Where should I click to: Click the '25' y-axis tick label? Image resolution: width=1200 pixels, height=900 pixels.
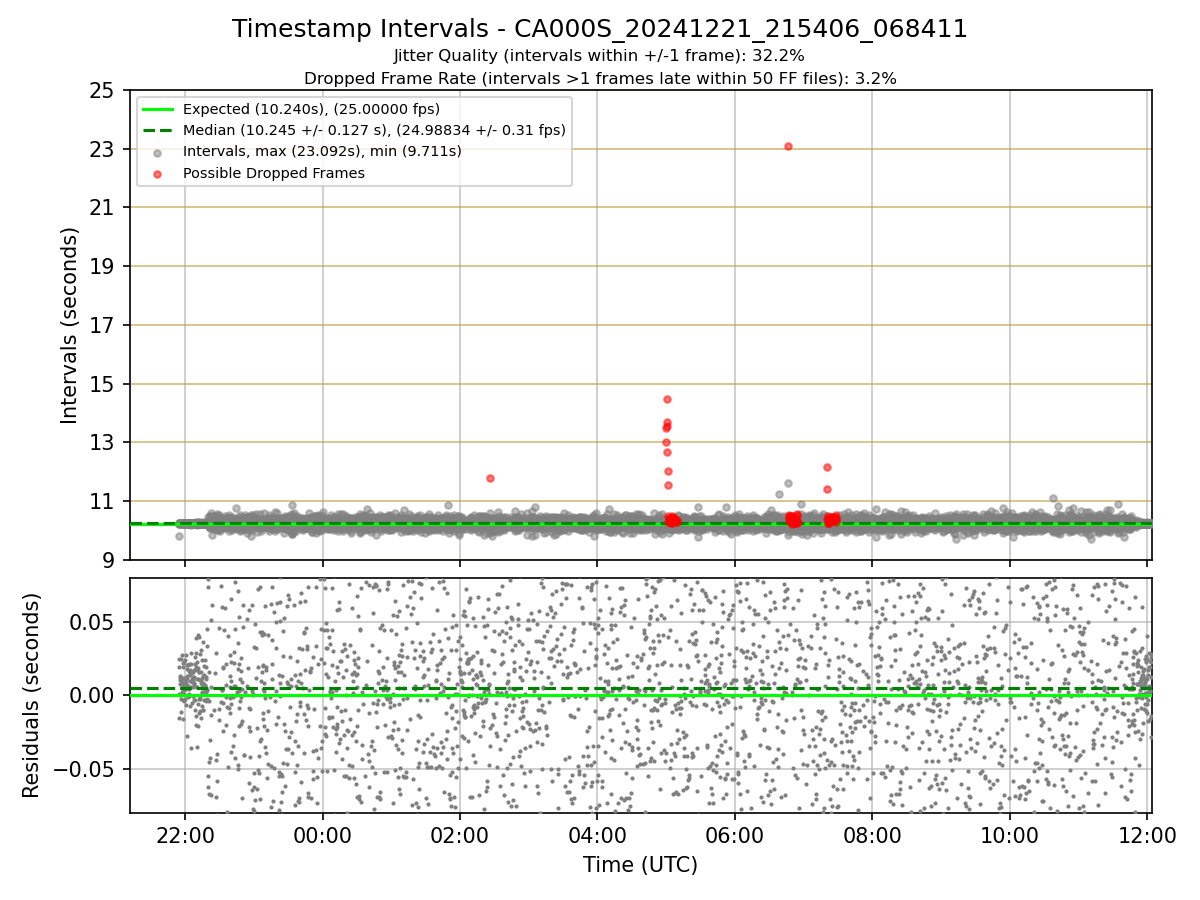tap(104, 91)
